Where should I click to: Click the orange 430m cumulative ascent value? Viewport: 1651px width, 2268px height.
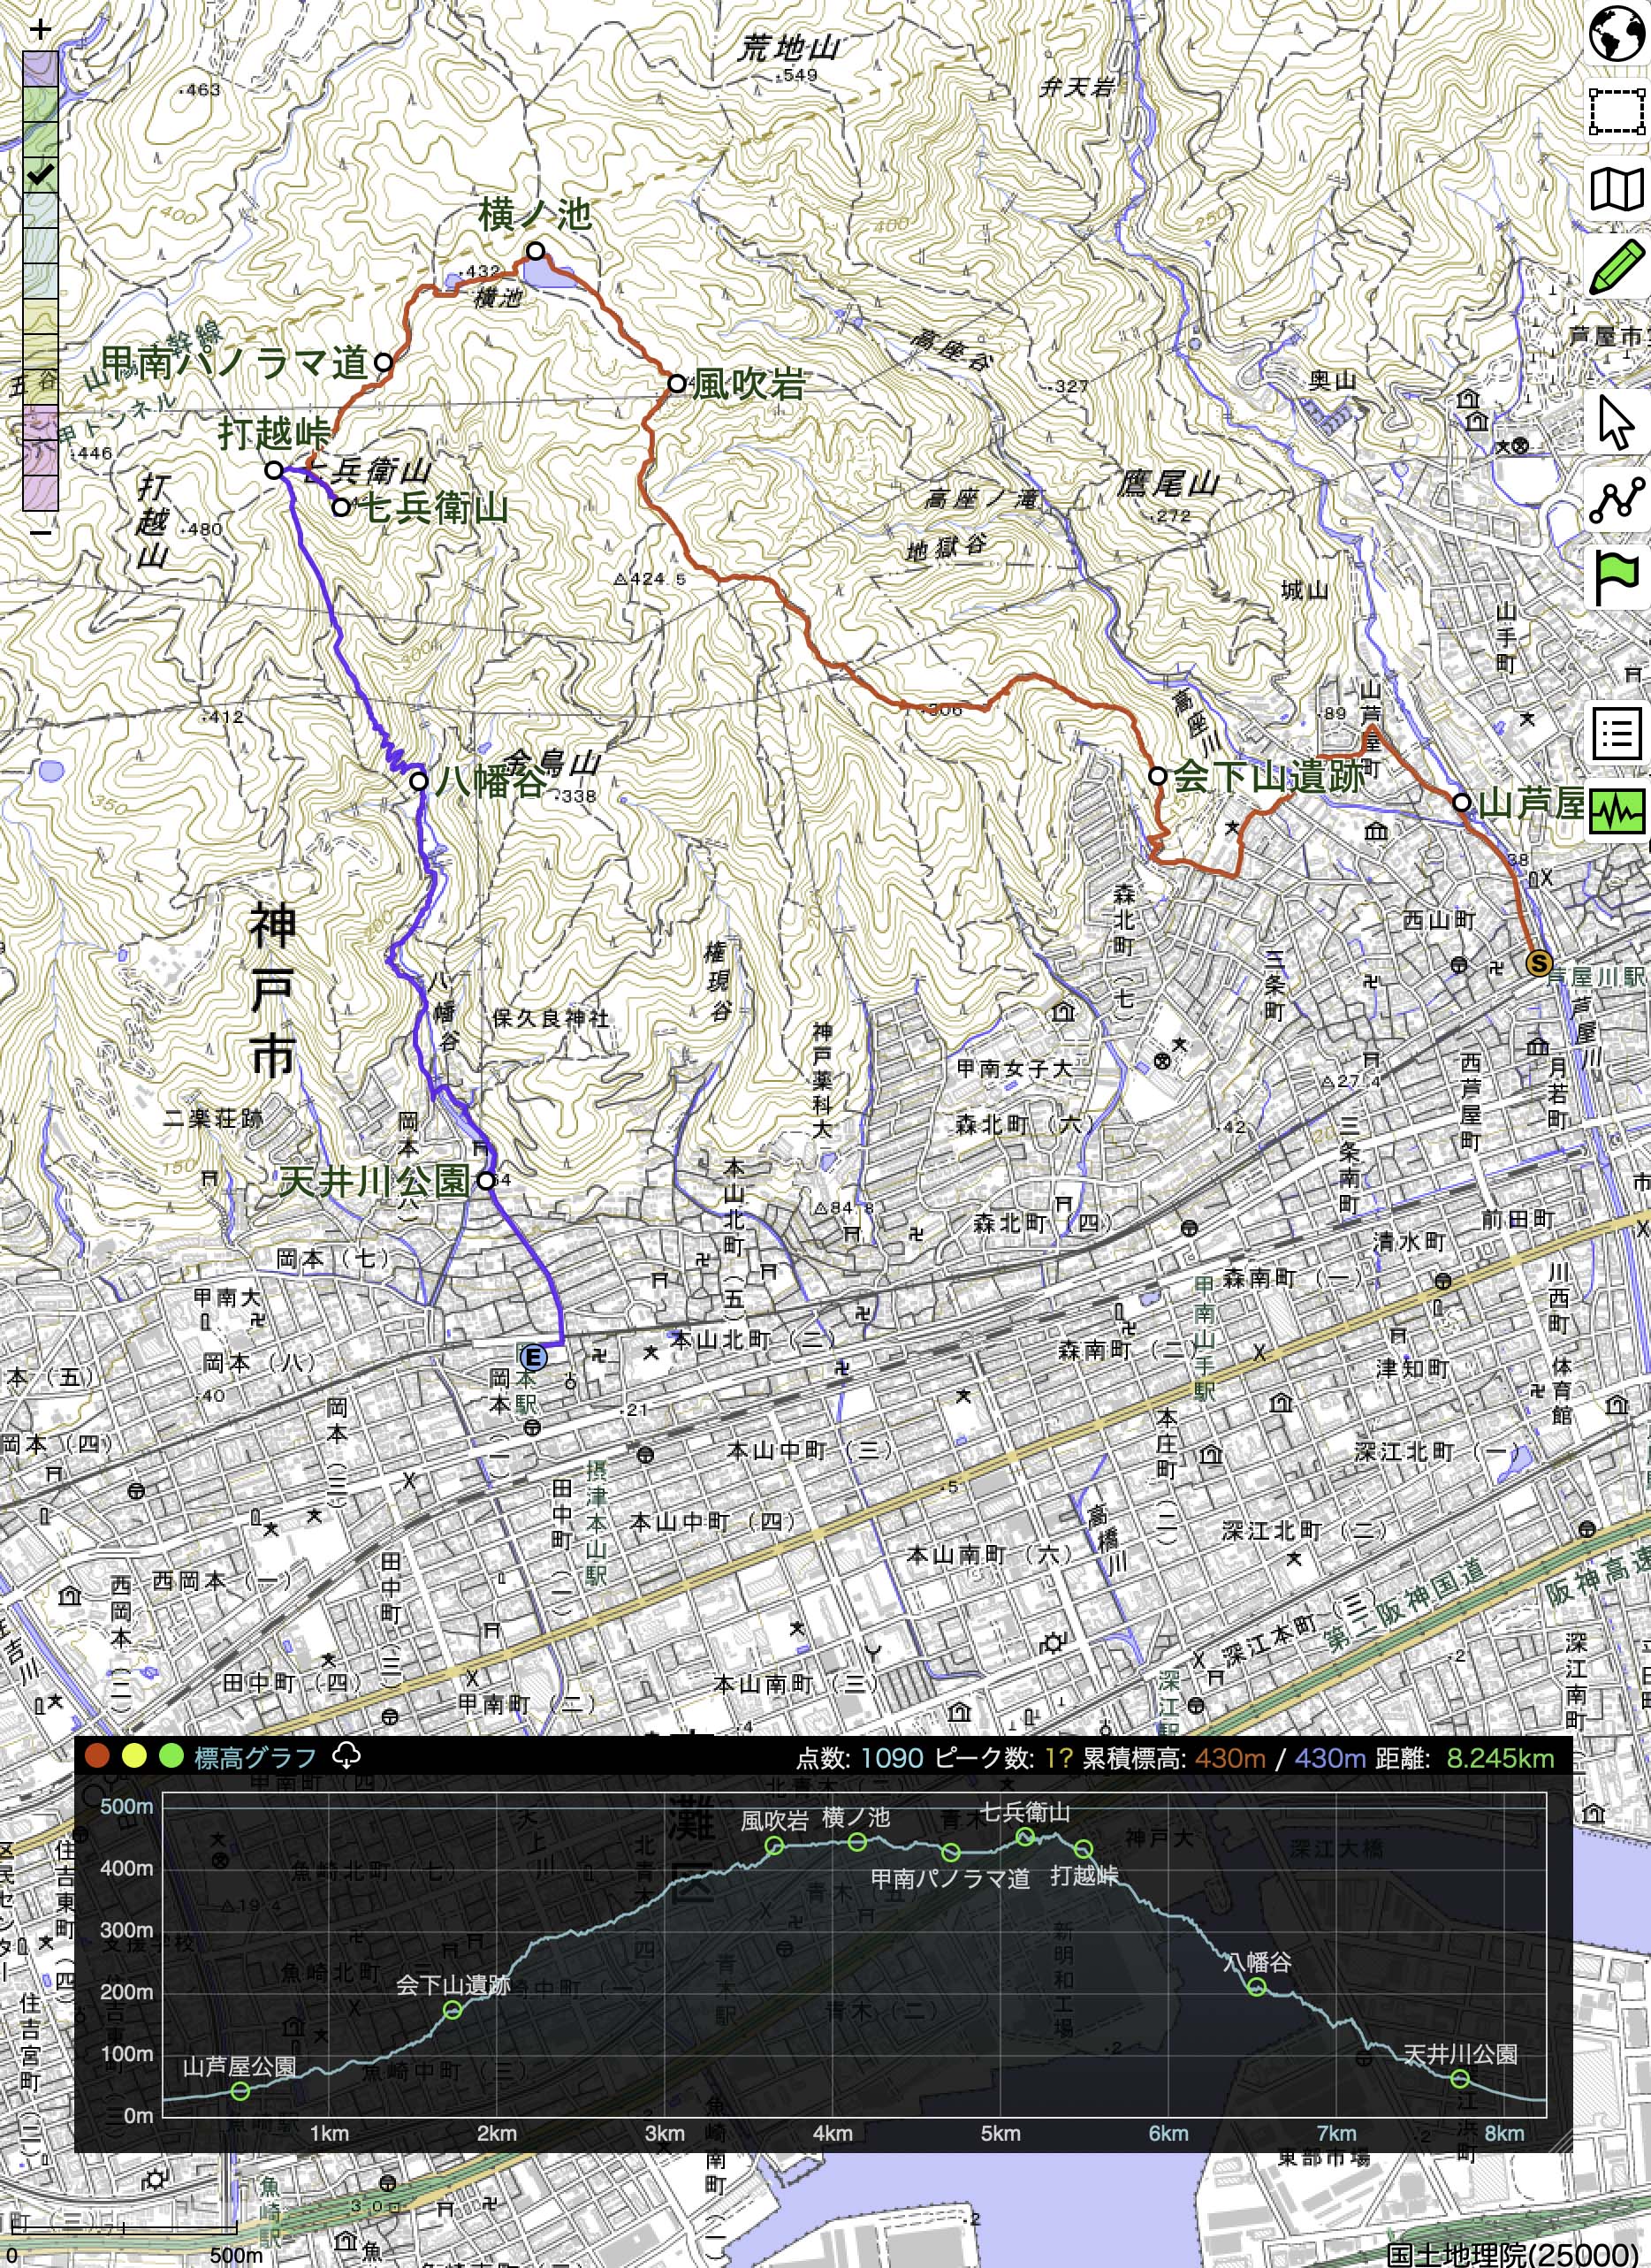point(1231,1758)
